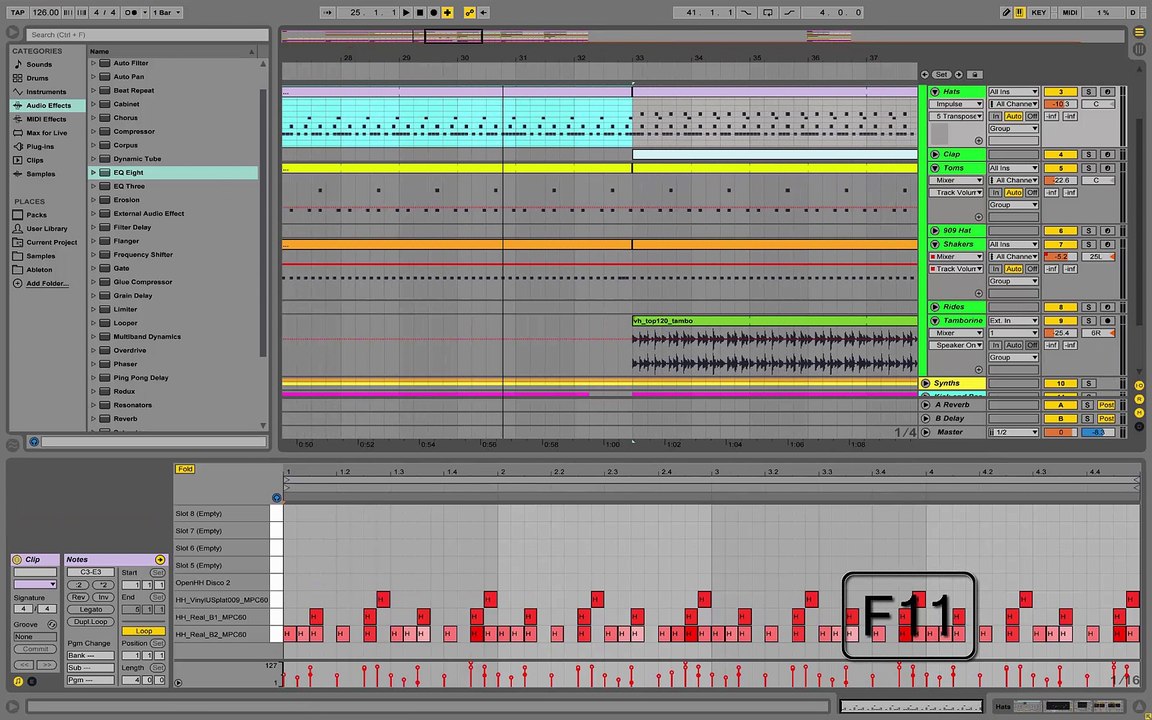Adjust the Shakers pan control 25L
The image size is (1152, 720).
tap(1098, 256)
